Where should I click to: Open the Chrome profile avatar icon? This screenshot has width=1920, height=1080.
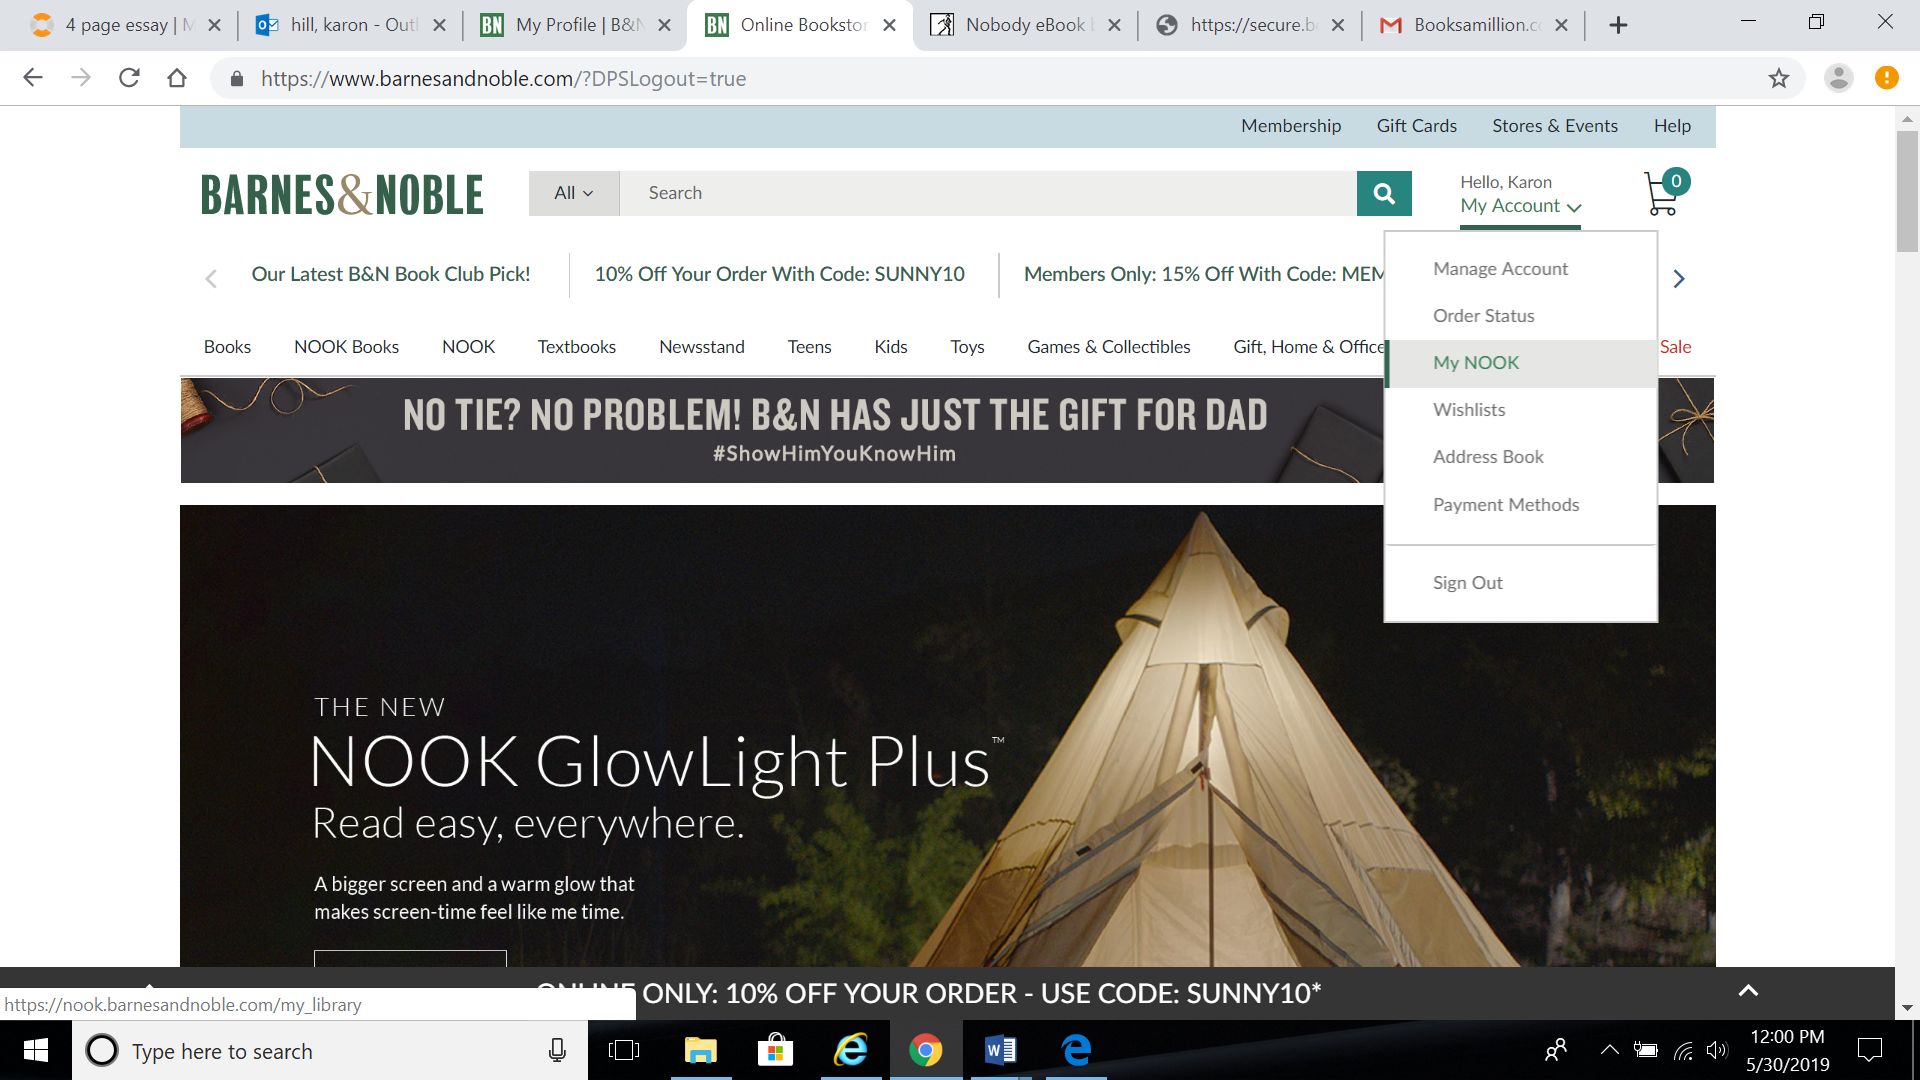[1838, 78]
